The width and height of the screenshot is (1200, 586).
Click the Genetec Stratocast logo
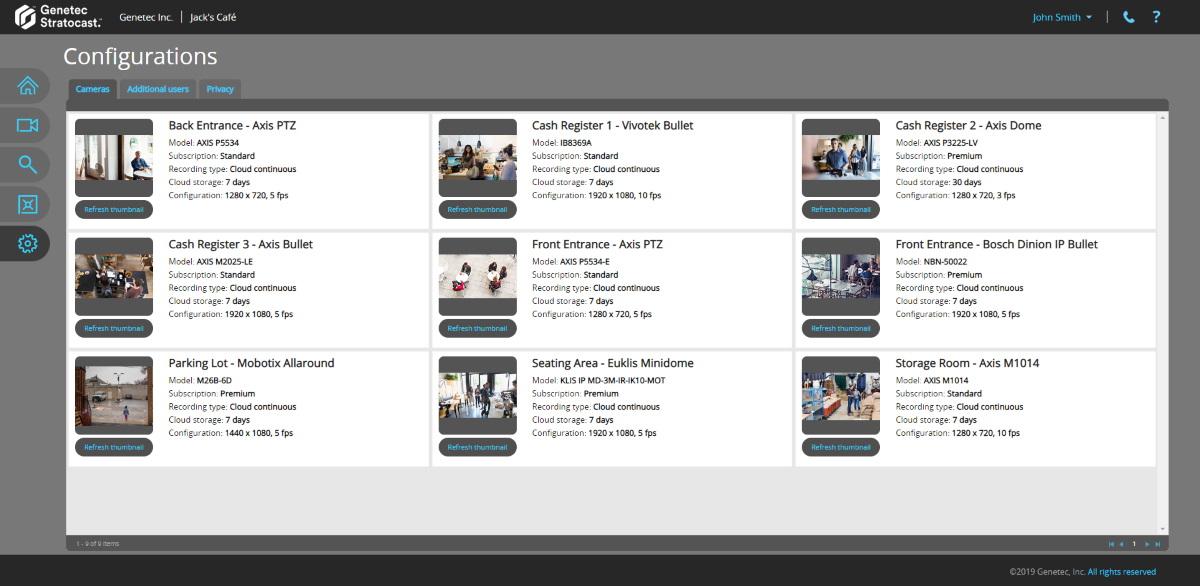(58, 17)
